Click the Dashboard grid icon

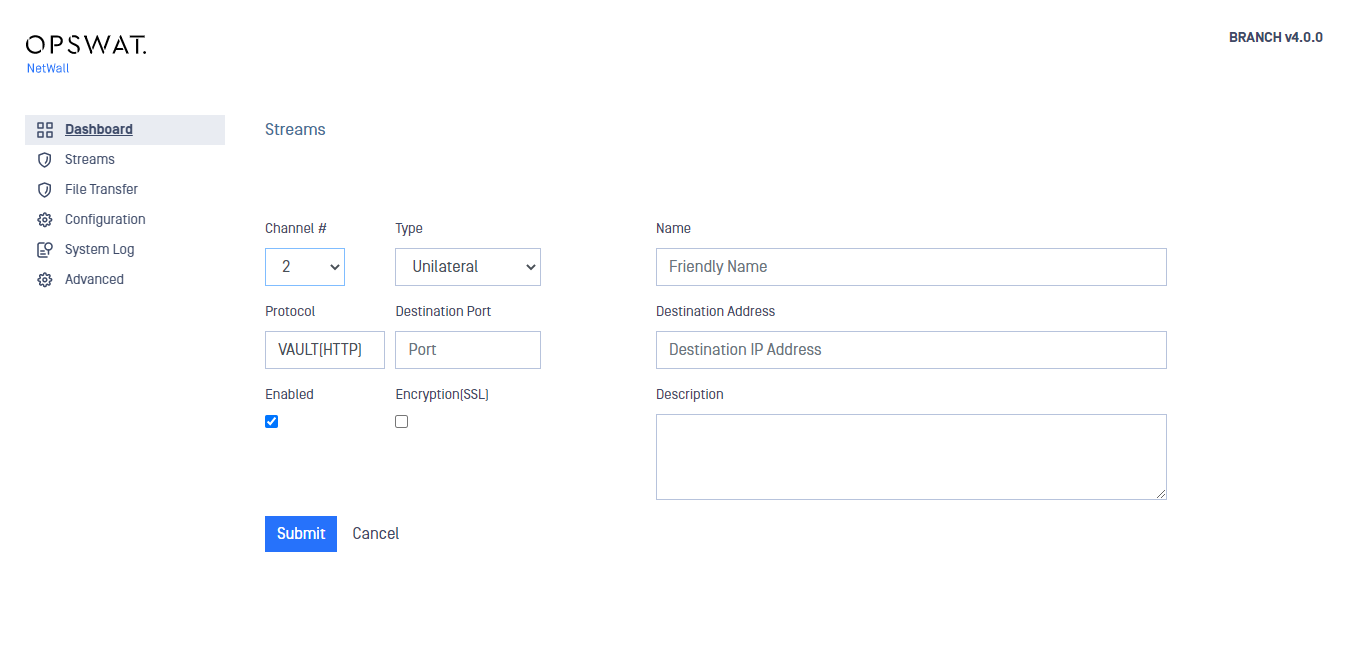click(x=44, y=130)
